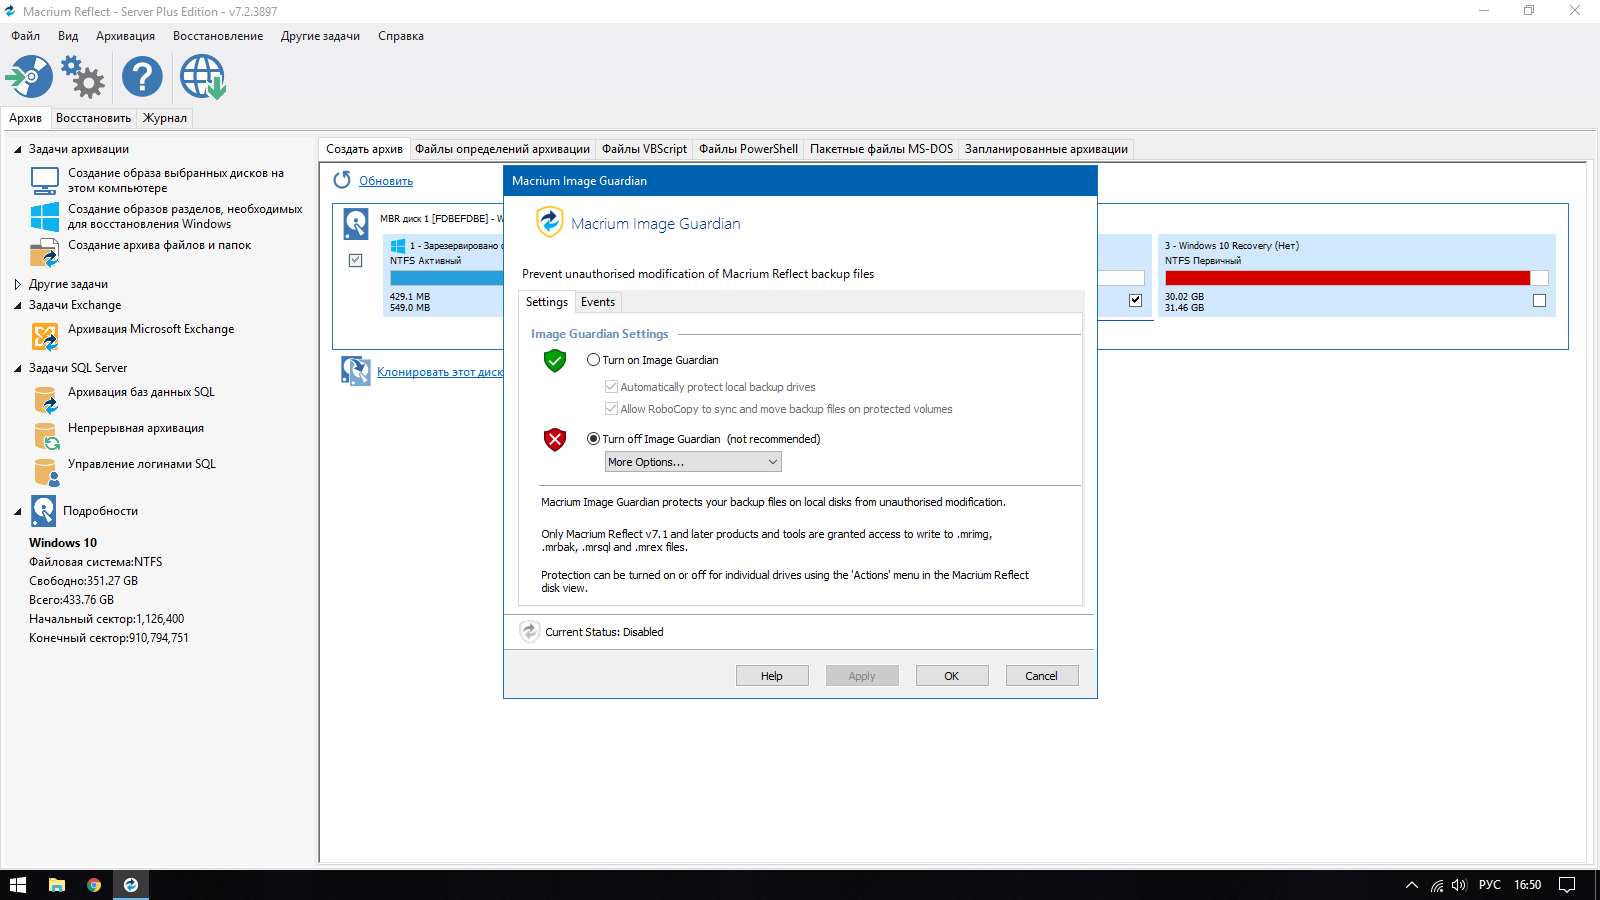Open the More Options dropdown
The image size is (1600, 900).
pyautogui.click(x=693, y=462)
